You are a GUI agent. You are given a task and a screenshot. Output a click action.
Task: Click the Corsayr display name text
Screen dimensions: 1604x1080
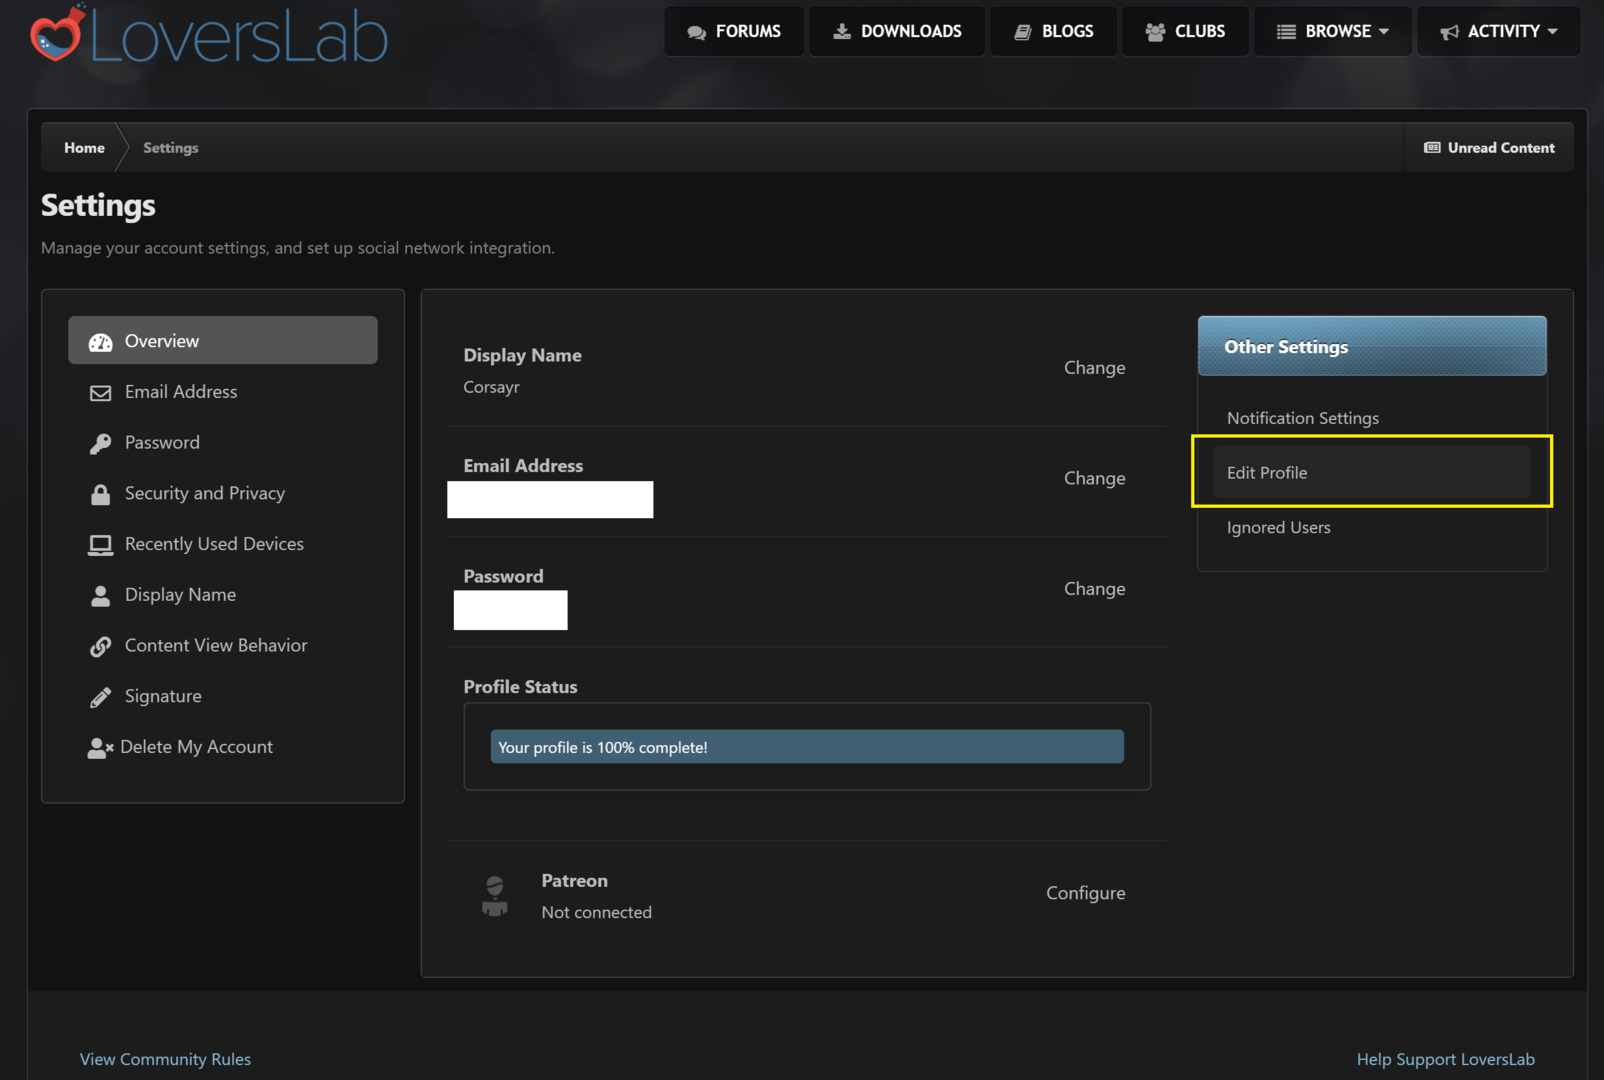[x=491, y=387]
